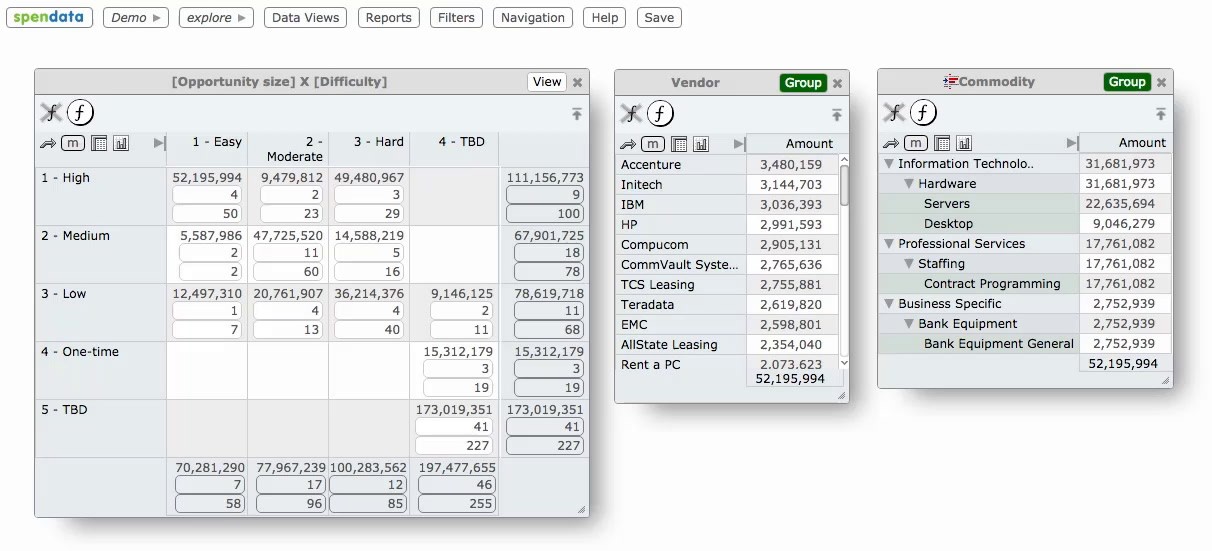
Task: Clear filter icon in Commodity panel
Action: point(892,112)
